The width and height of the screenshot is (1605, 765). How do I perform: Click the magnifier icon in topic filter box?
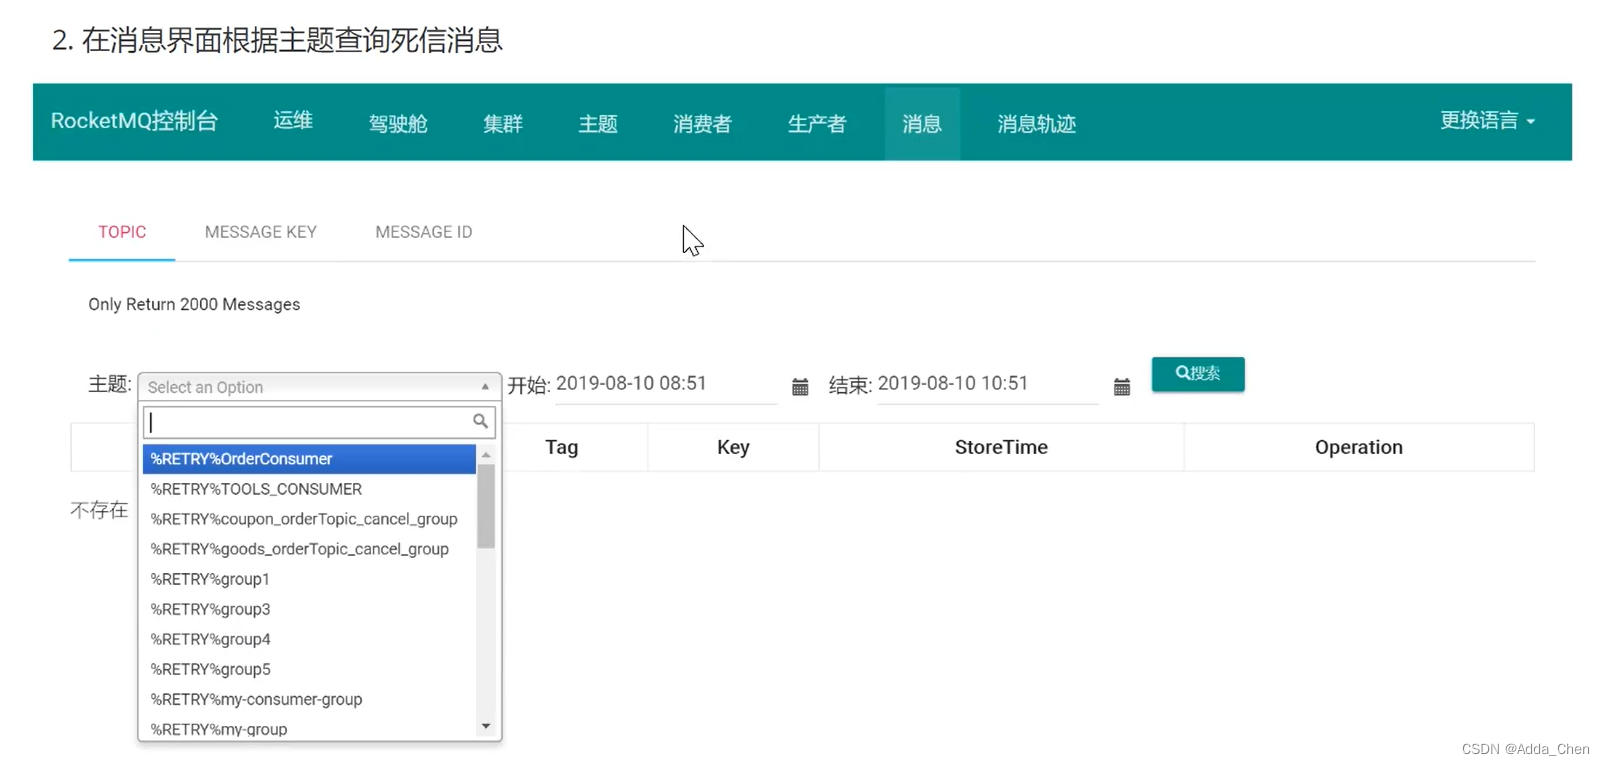point(481,422)
